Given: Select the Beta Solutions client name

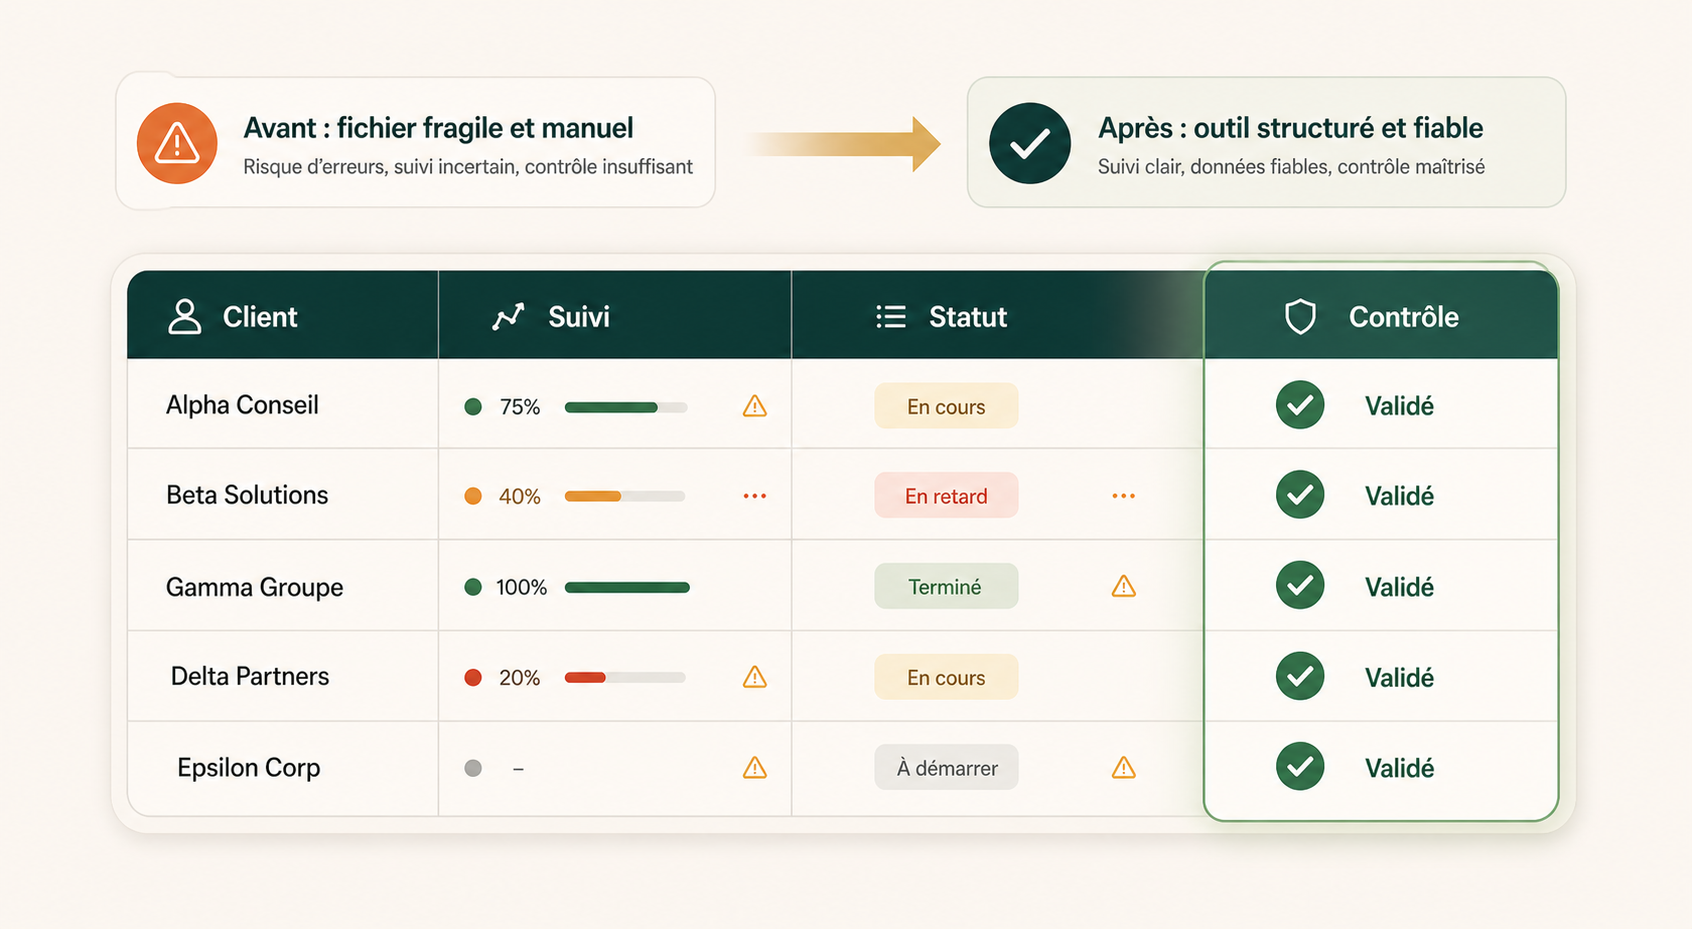Looking at the screenshot, I should click(247, 495).
